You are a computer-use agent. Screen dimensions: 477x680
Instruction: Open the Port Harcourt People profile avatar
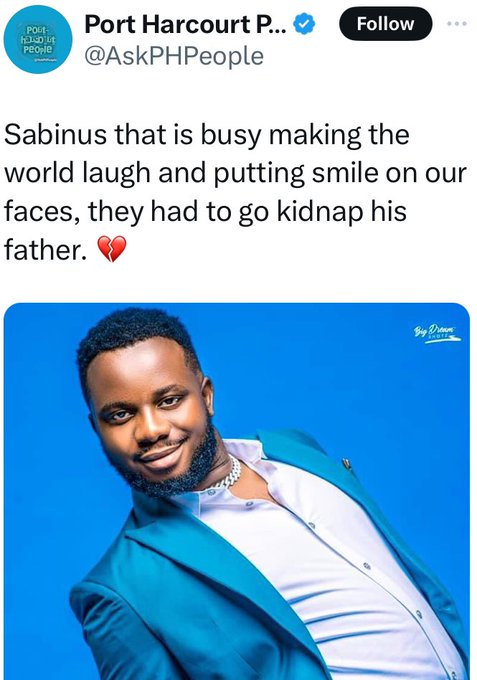[38, 39]
